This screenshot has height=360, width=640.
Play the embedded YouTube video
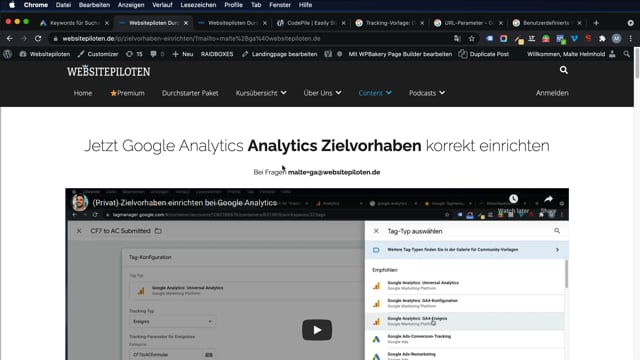(x=317, y=330)
